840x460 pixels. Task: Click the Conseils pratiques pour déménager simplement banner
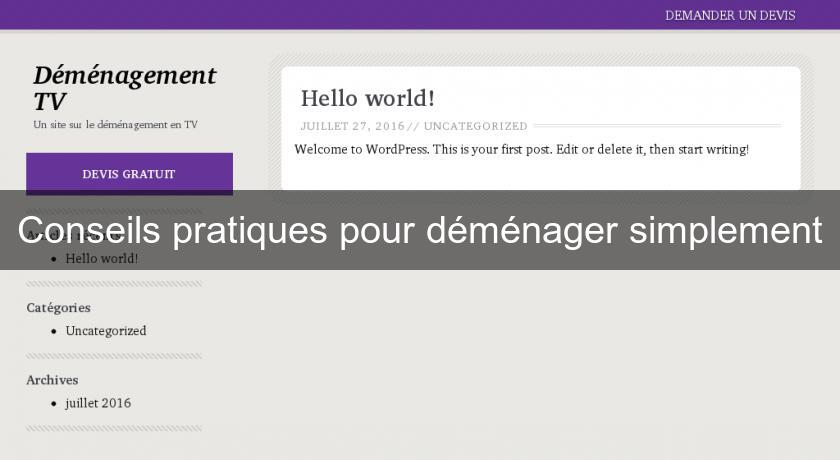420,230
